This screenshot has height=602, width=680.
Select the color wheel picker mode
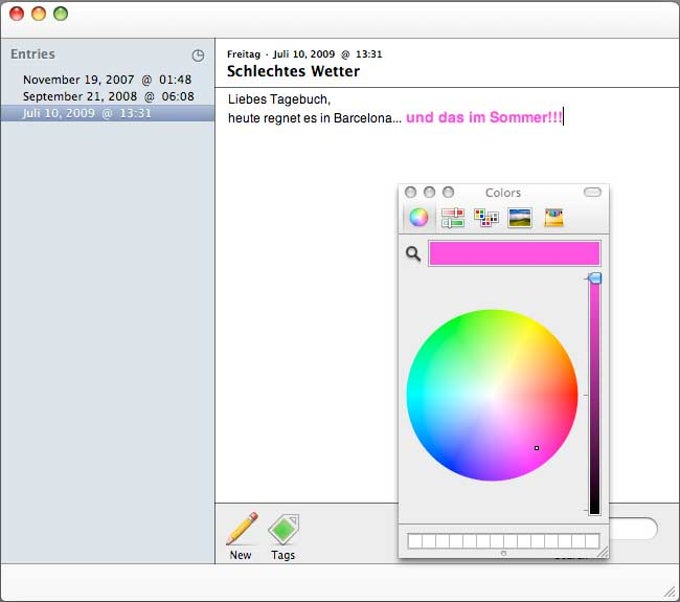418,217
